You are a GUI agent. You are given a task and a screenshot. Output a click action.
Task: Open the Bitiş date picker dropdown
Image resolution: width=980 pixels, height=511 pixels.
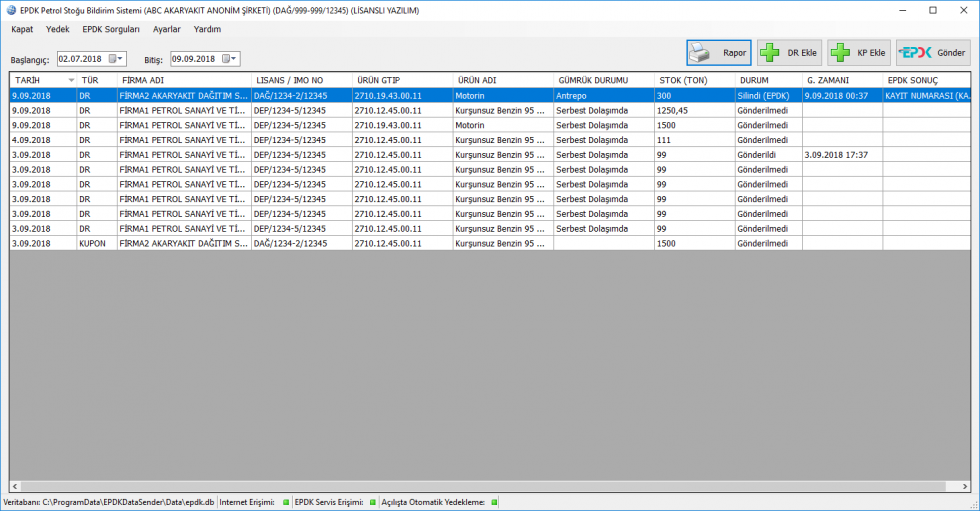click(234, 59)
